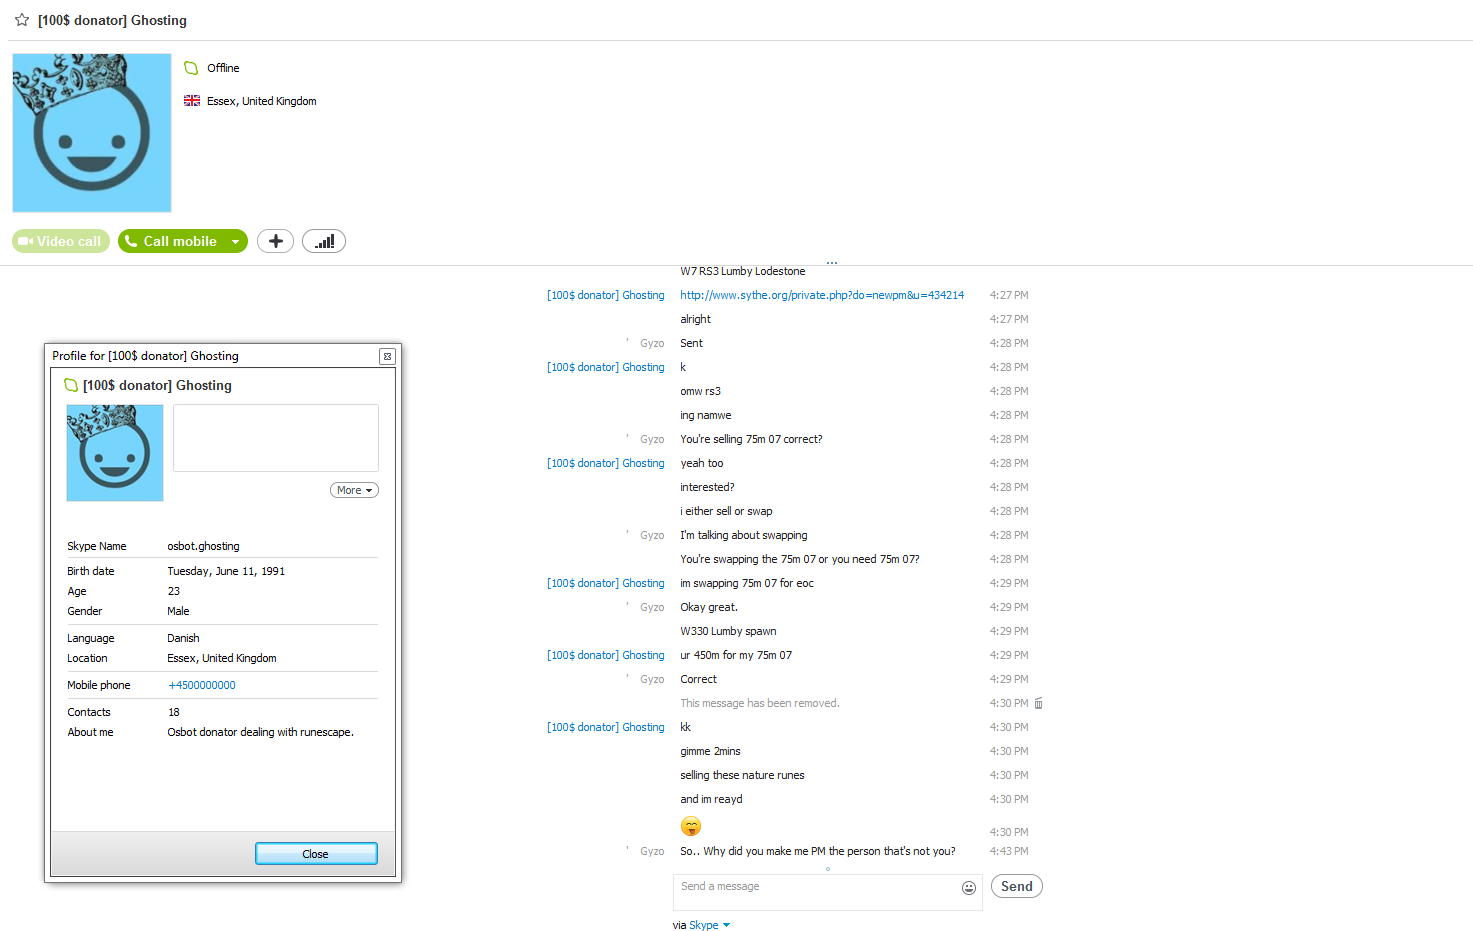
Task: Open the via Skype dropdown
Action: point(710,925)
